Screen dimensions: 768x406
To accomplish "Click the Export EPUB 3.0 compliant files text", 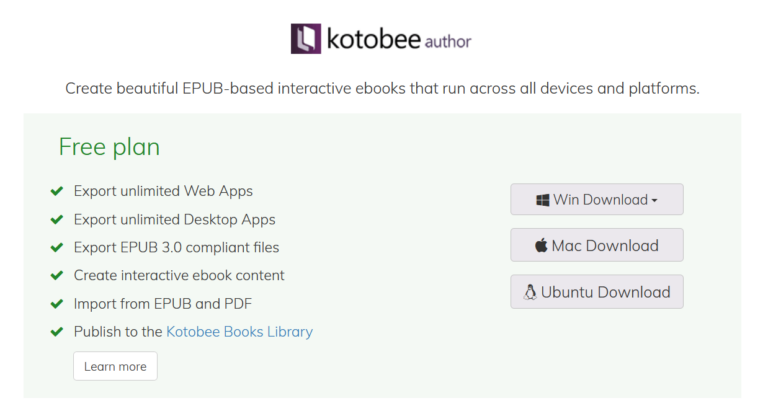I will click(x=176, y=247).
